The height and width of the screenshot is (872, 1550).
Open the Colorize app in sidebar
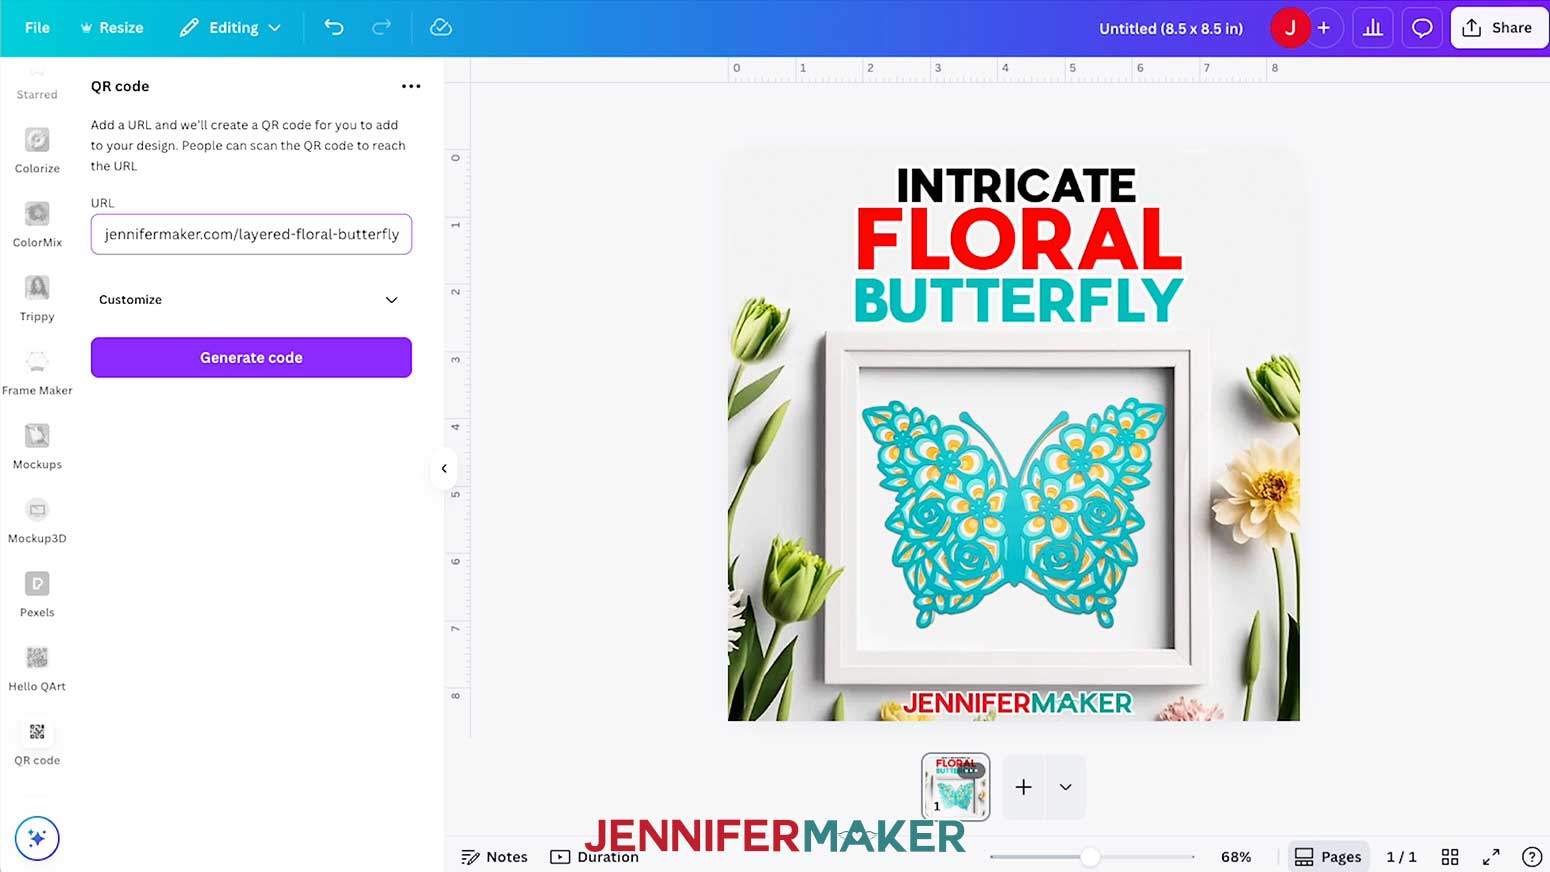(37, 150)
